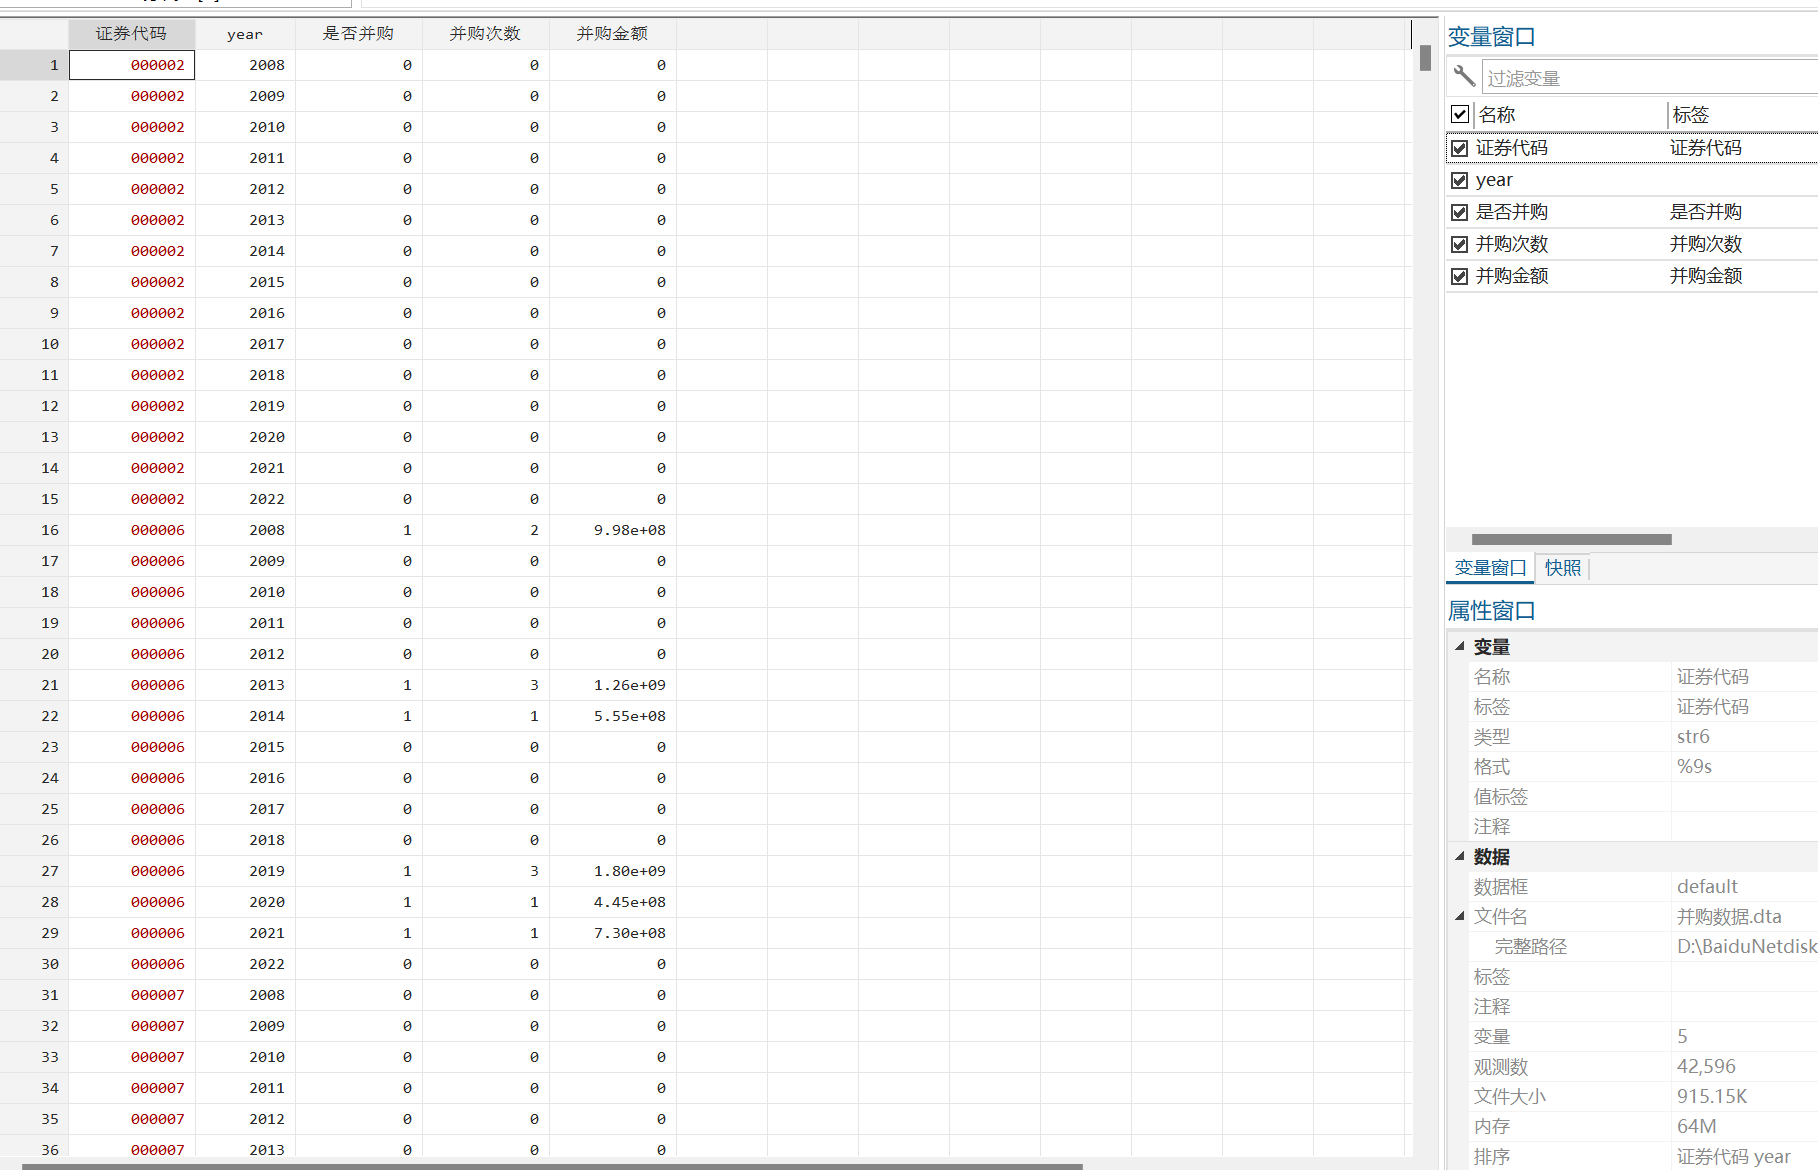The image size is (1818, 1170).
Task: Click the 4.45e+08 amount cell
Action: [613, 902]
